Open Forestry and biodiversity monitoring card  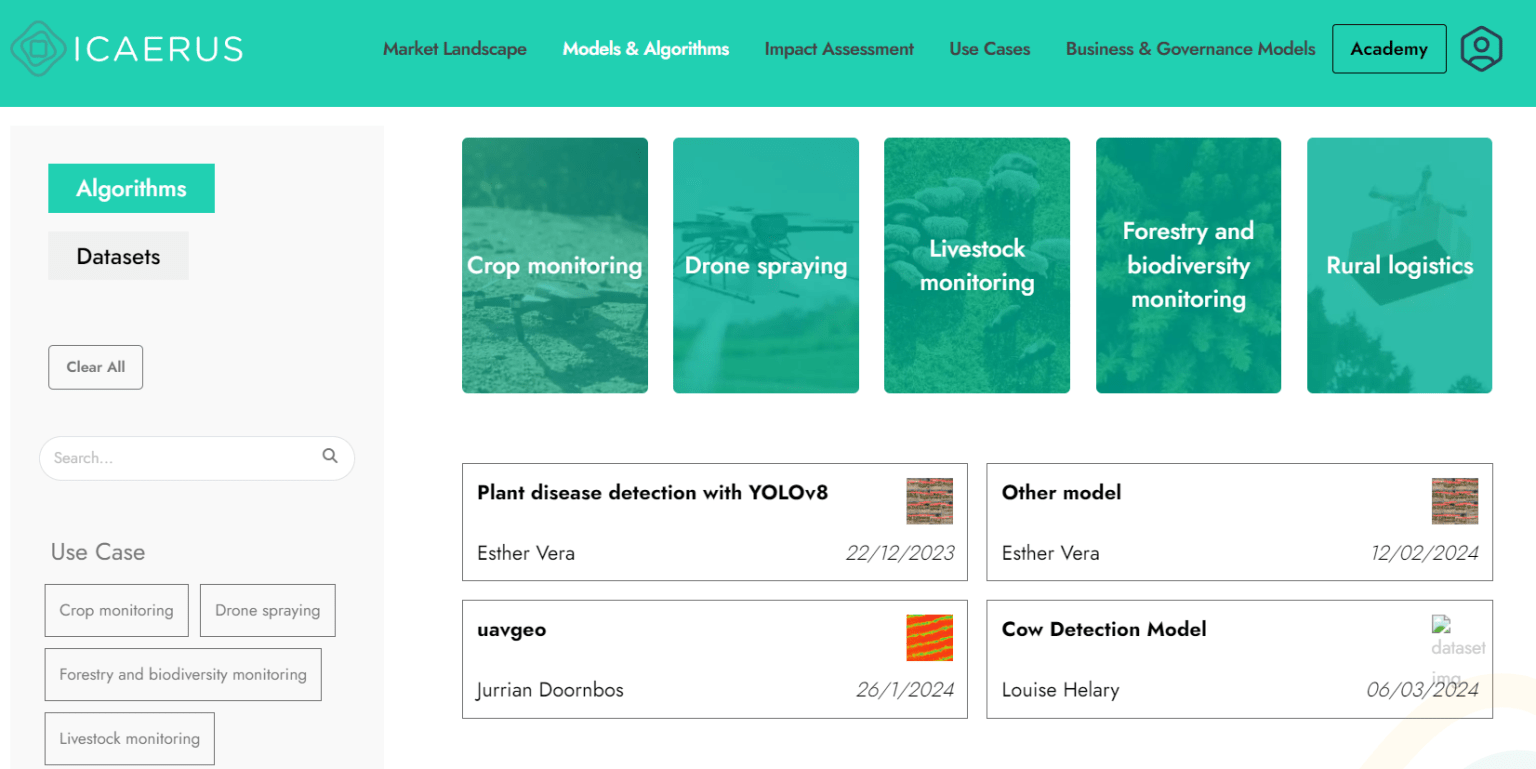point(1188,265)
